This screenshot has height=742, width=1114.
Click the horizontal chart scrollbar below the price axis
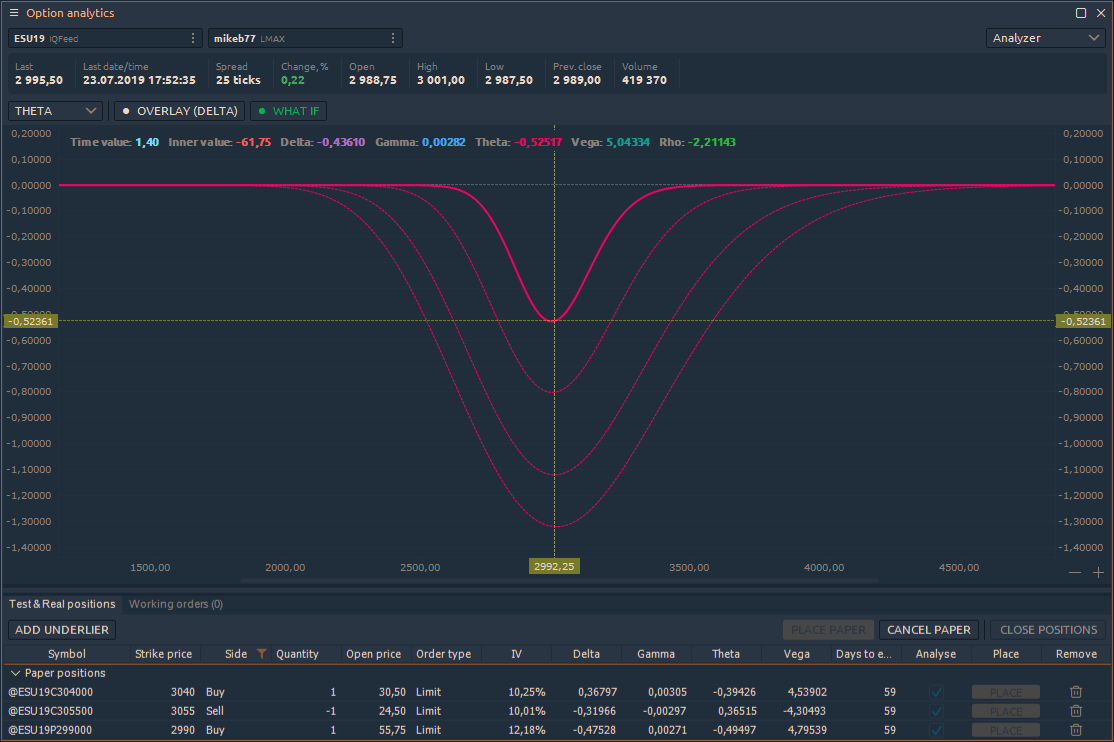pos(560,581)
